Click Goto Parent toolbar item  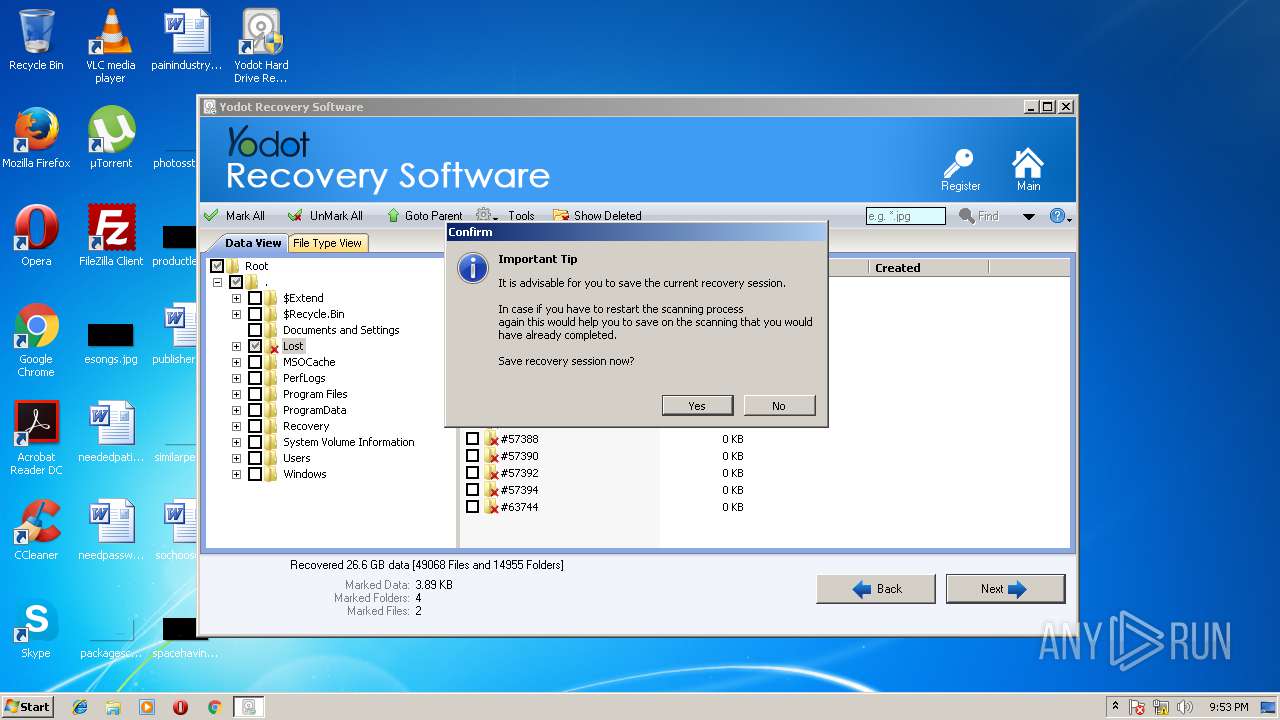tap(425, 215)
